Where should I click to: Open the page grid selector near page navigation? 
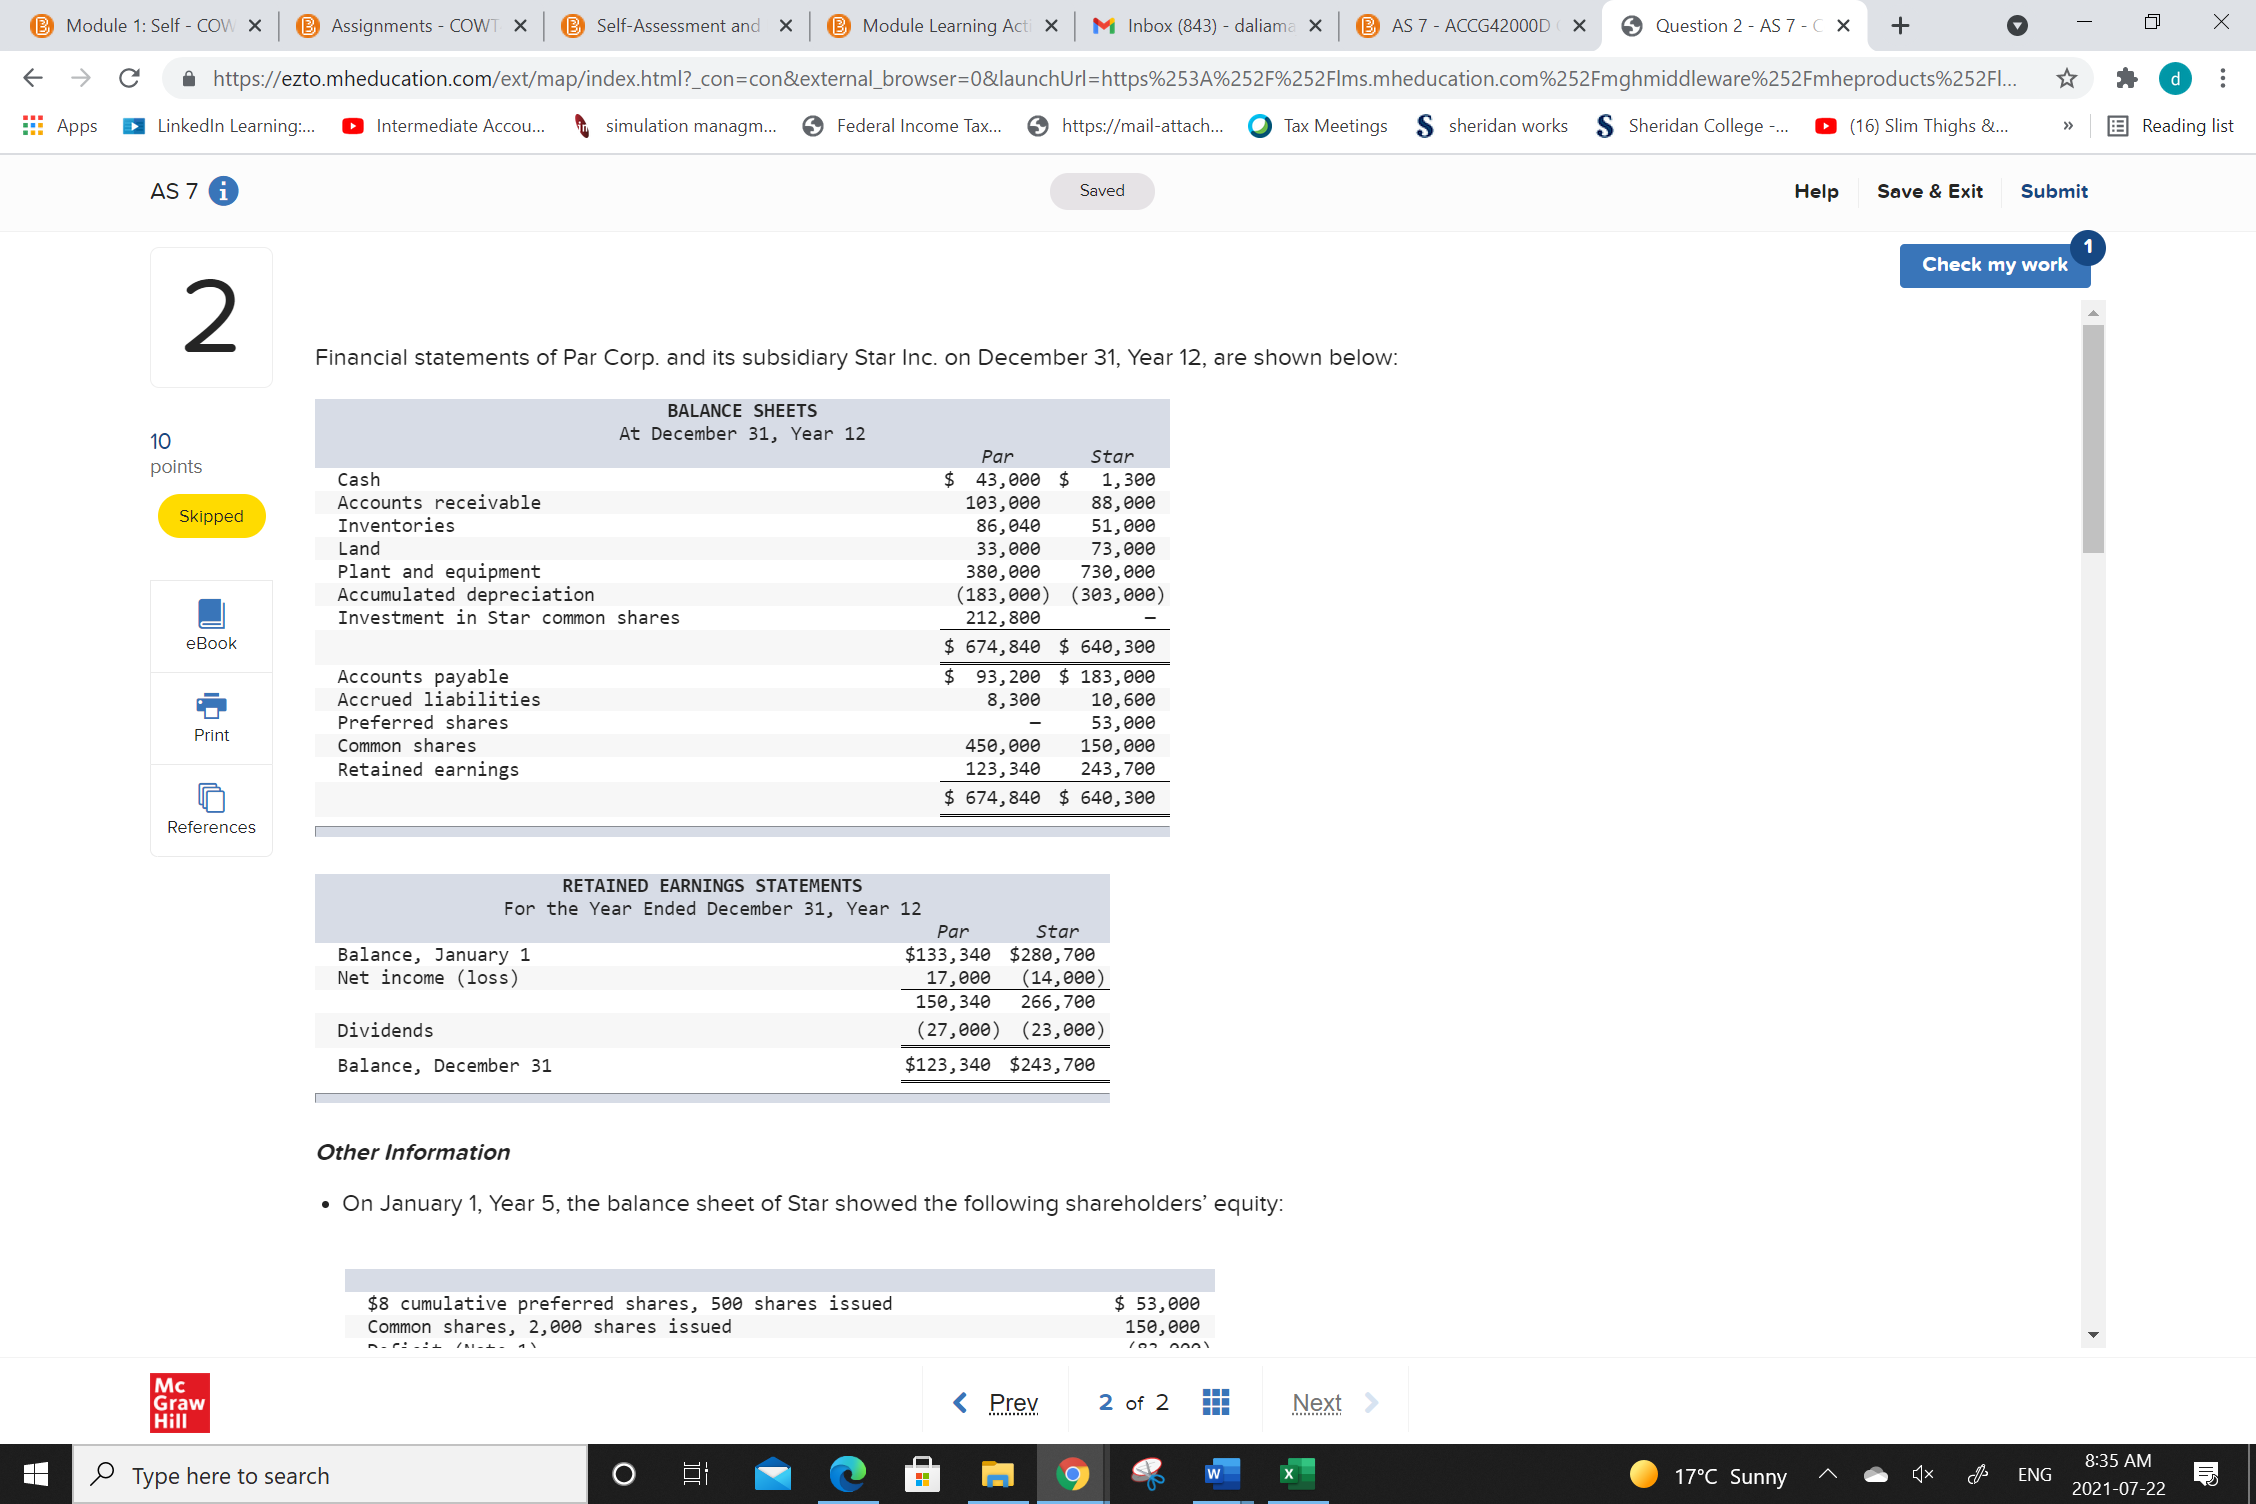1215,1402
